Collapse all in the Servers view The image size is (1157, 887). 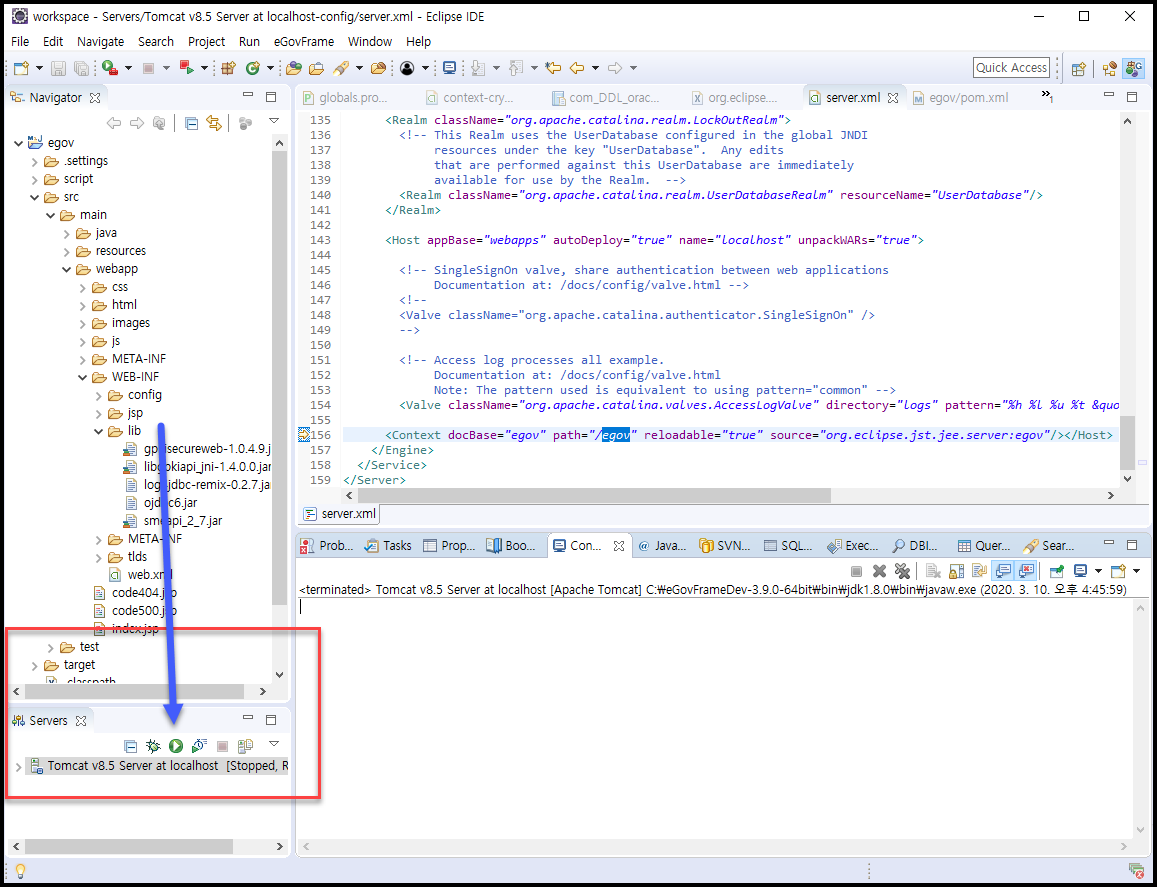(x=131, y=746)
